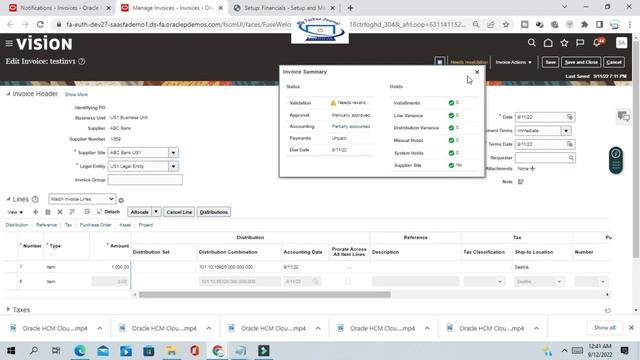Switch to Notifications browser tab
Screen dimensions: 640x360
[59, 8]
